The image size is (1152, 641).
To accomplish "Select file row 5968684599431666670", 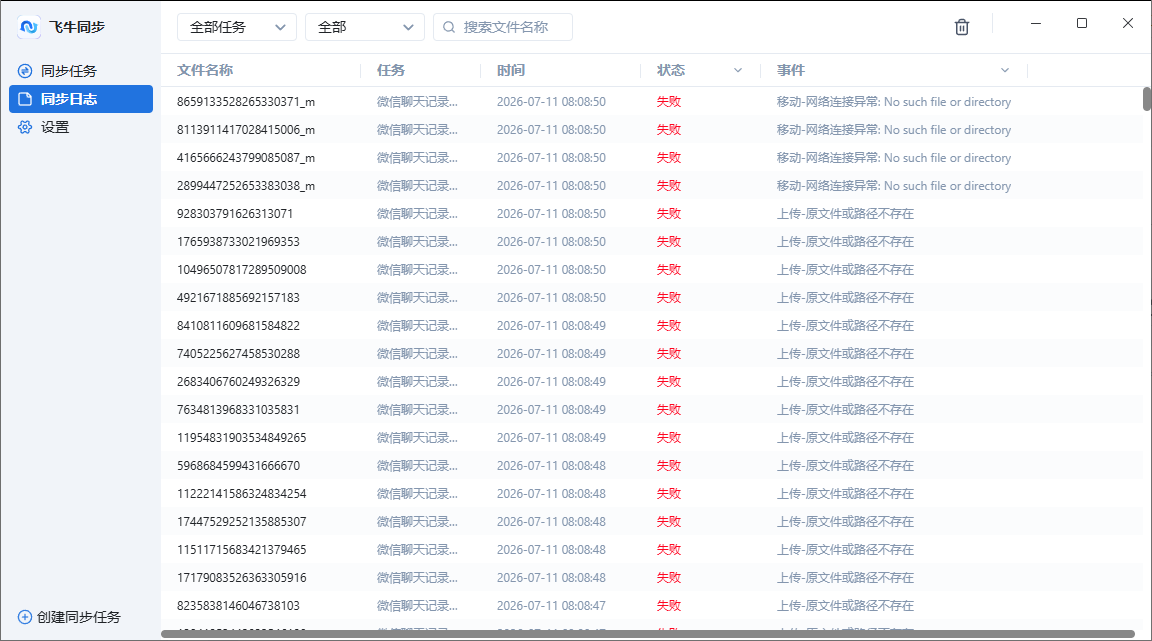I will point(652,465).
